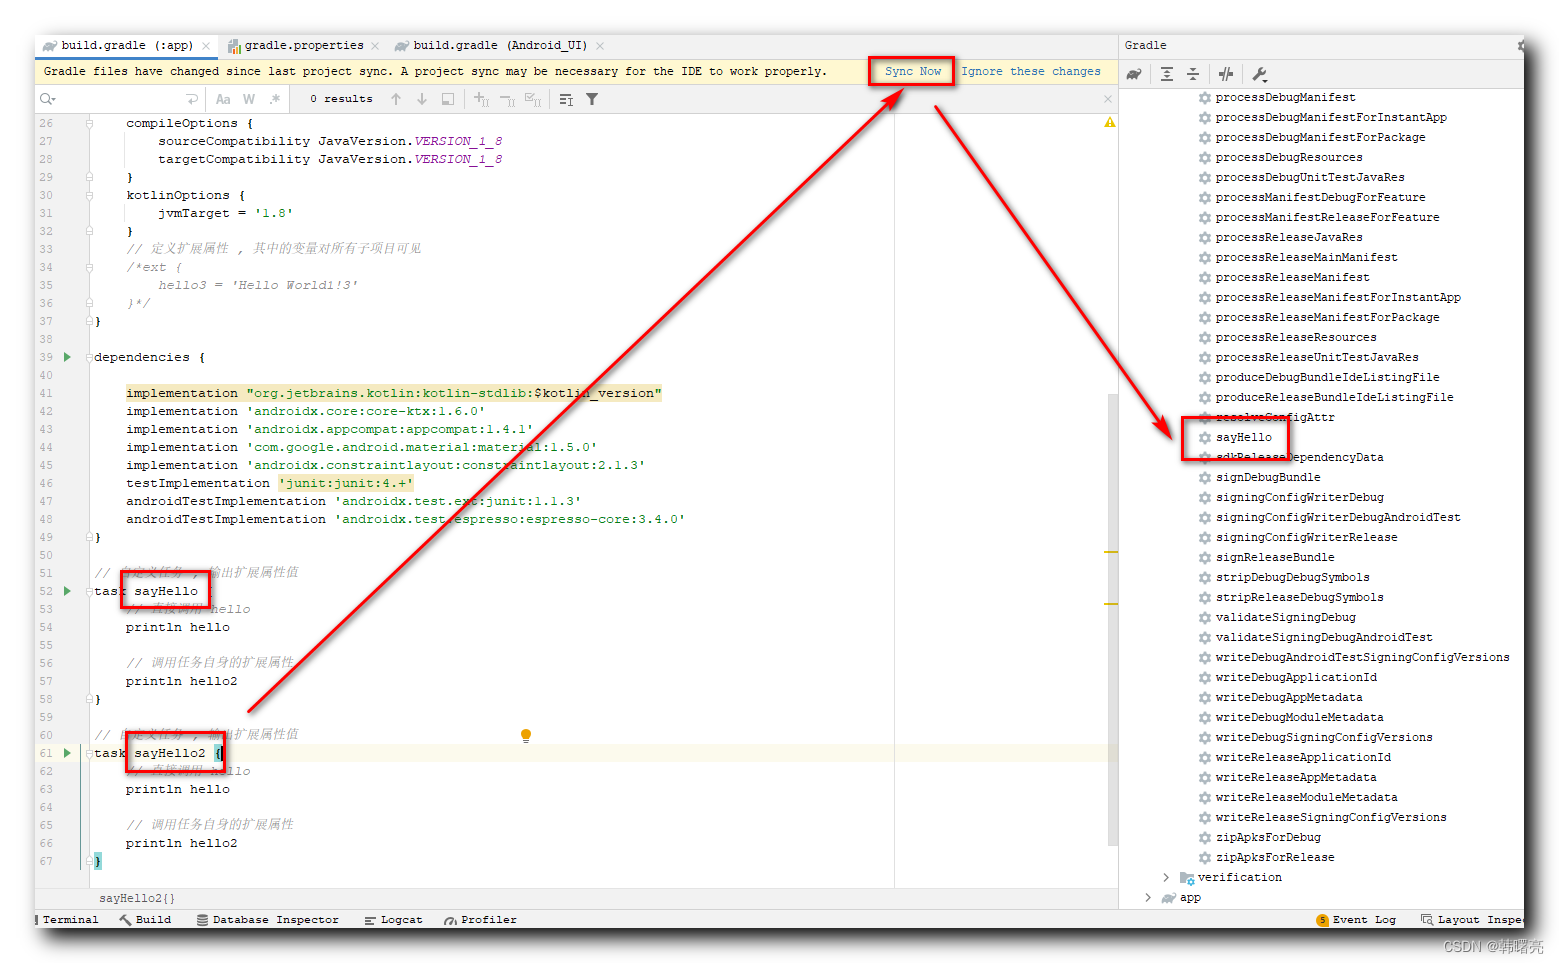Open Gradle build tool settings wrench
Image resolution: width=1559 pixels, height=963 pixels.
click(x=1259, y=74)
